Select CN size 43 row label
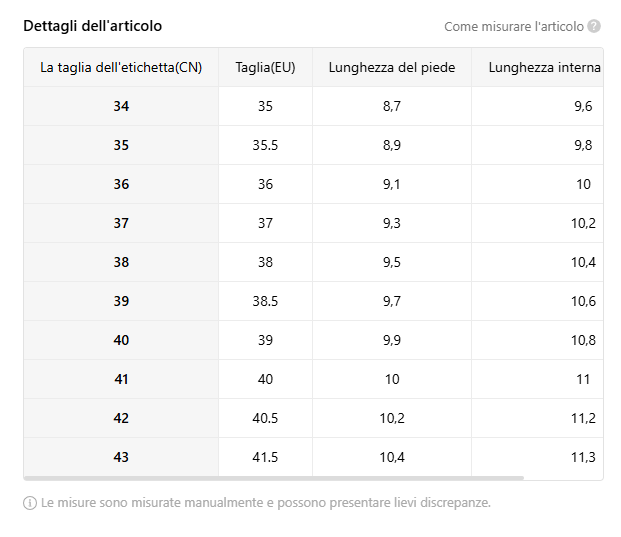621x537 pixels. pos(121,457)
